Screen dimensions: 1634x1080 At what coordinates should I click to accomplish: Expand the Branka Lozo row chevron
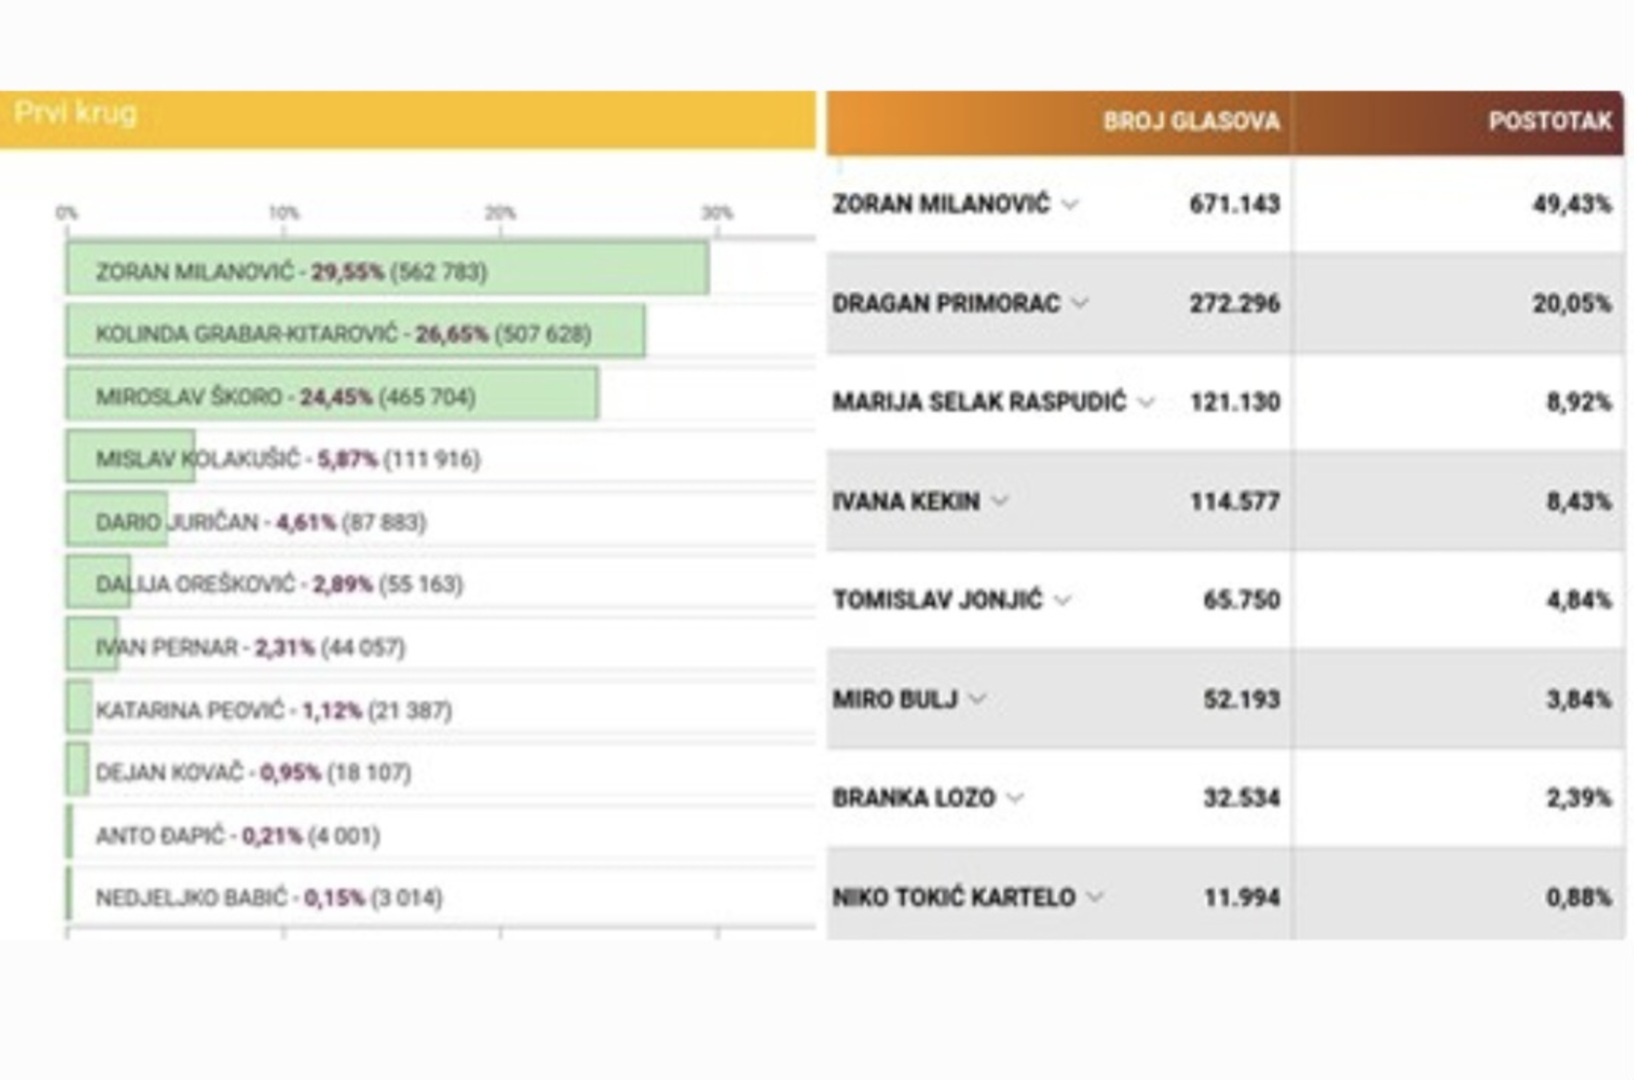tap(1015, 798)
